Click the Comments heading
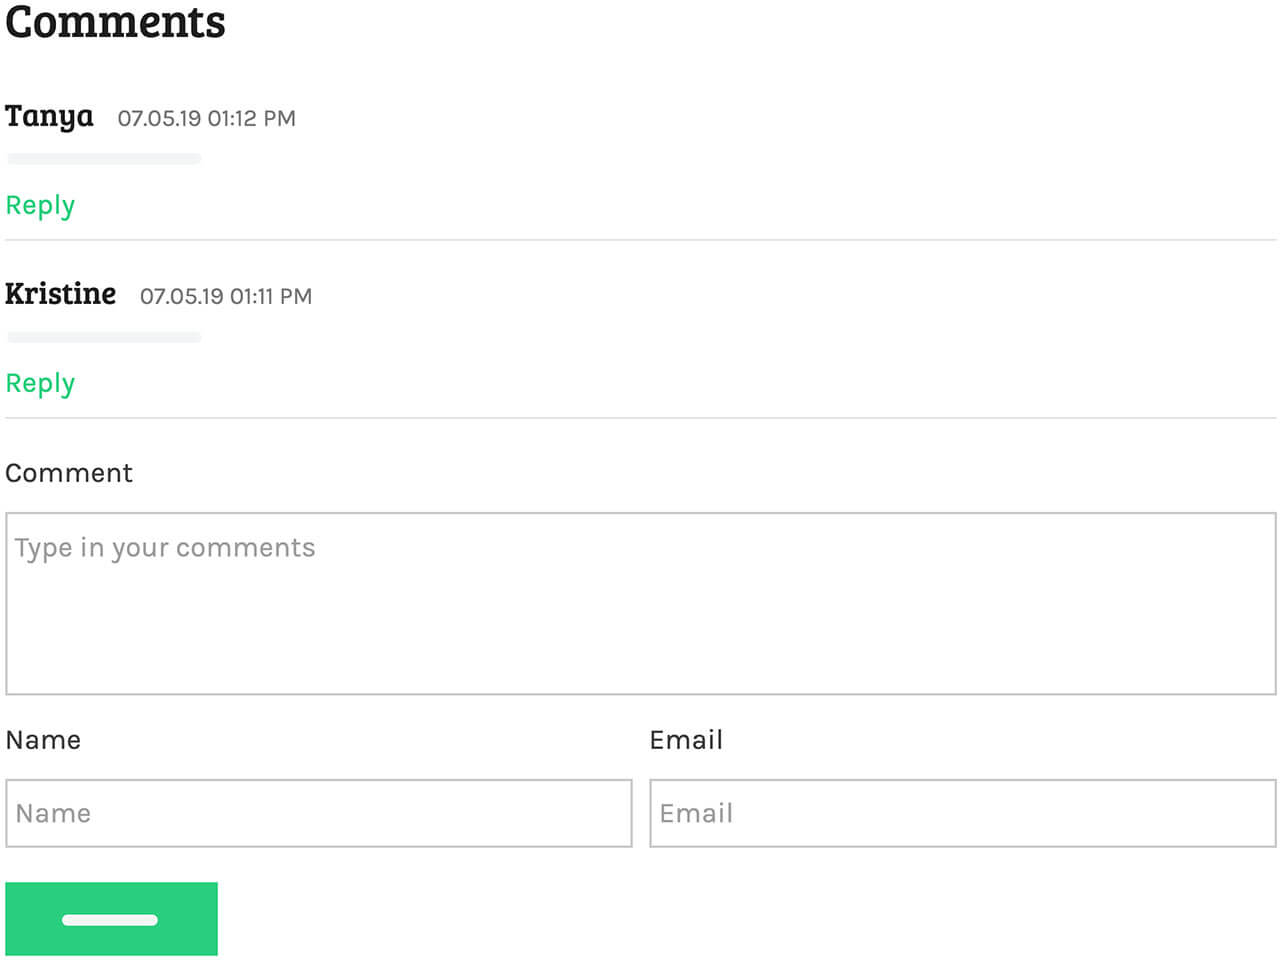Viewport: 1280px width, 961px height. pyautogui.click(x=115, y=22)
